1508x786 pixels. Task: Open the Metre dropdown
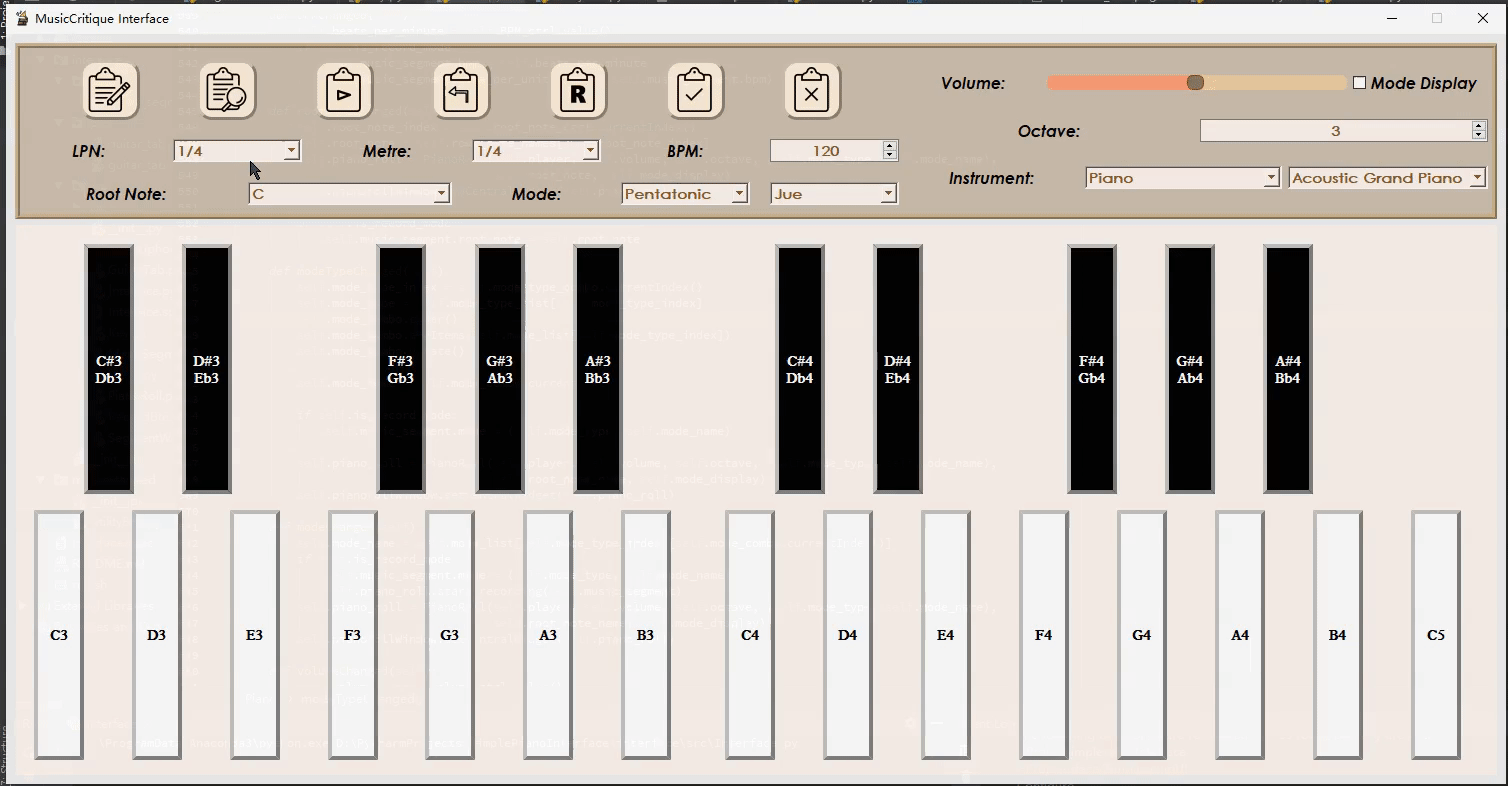coord(536,151)
